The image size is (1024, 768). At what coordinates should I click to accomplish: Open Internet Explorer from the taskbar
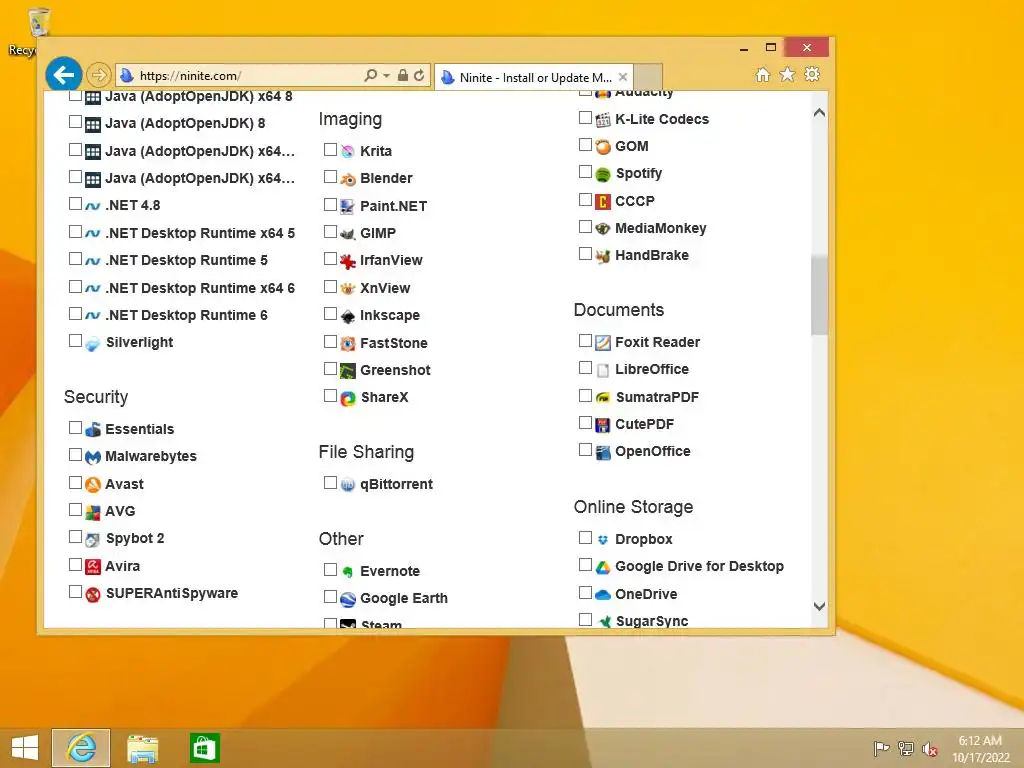click(81, 748)
